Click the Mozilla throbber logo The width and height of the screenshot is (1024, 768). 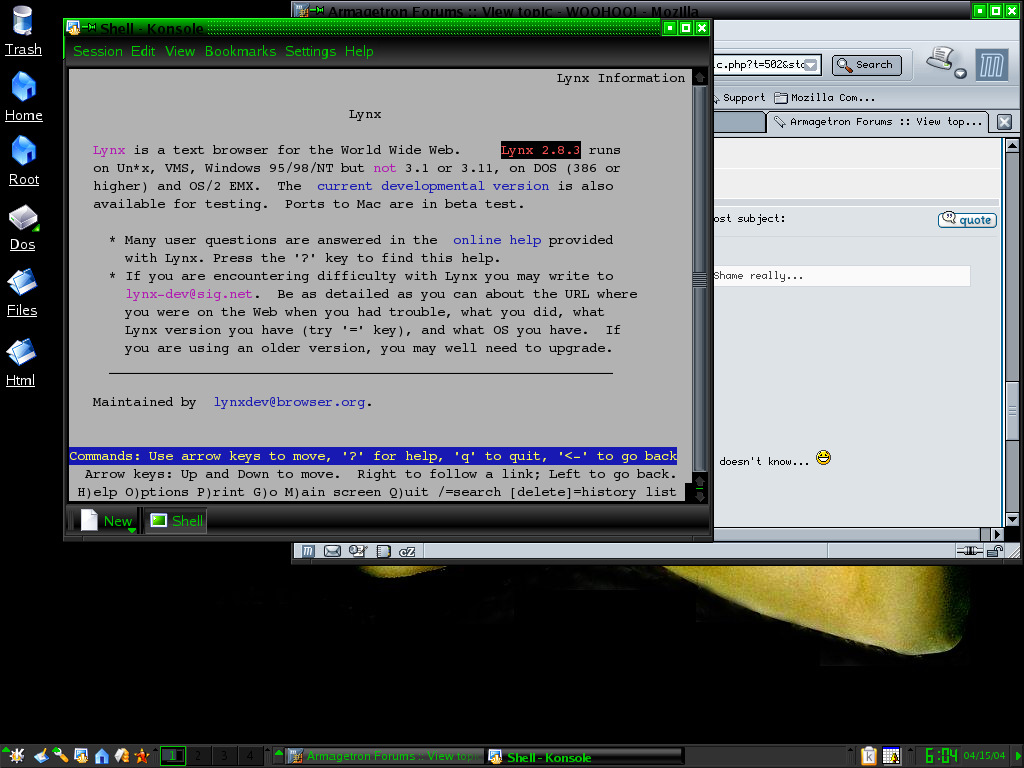pyautogui.click(x=991, y=65)
